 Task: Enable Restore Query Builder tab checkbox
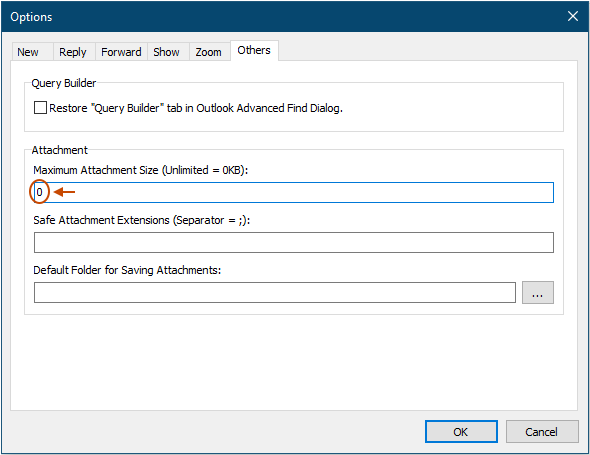point(40,108)
